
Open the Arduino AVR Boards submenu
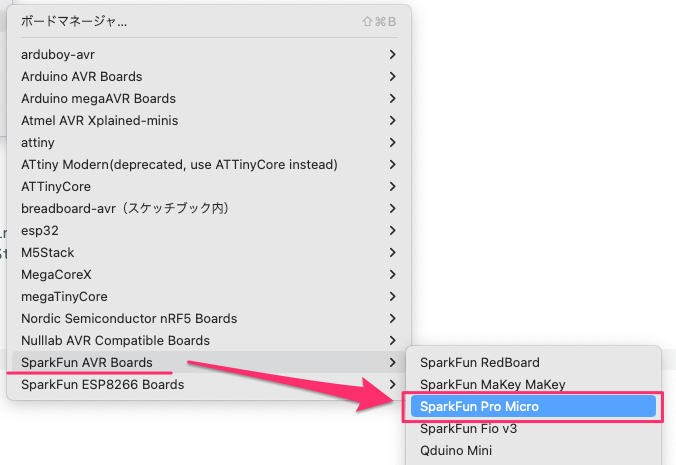pos(82,77)
